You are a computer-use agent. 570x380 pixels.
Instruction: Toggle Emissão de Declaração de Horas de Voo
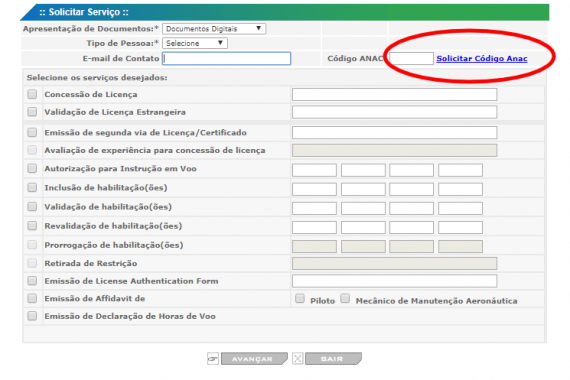pos(32,316)
